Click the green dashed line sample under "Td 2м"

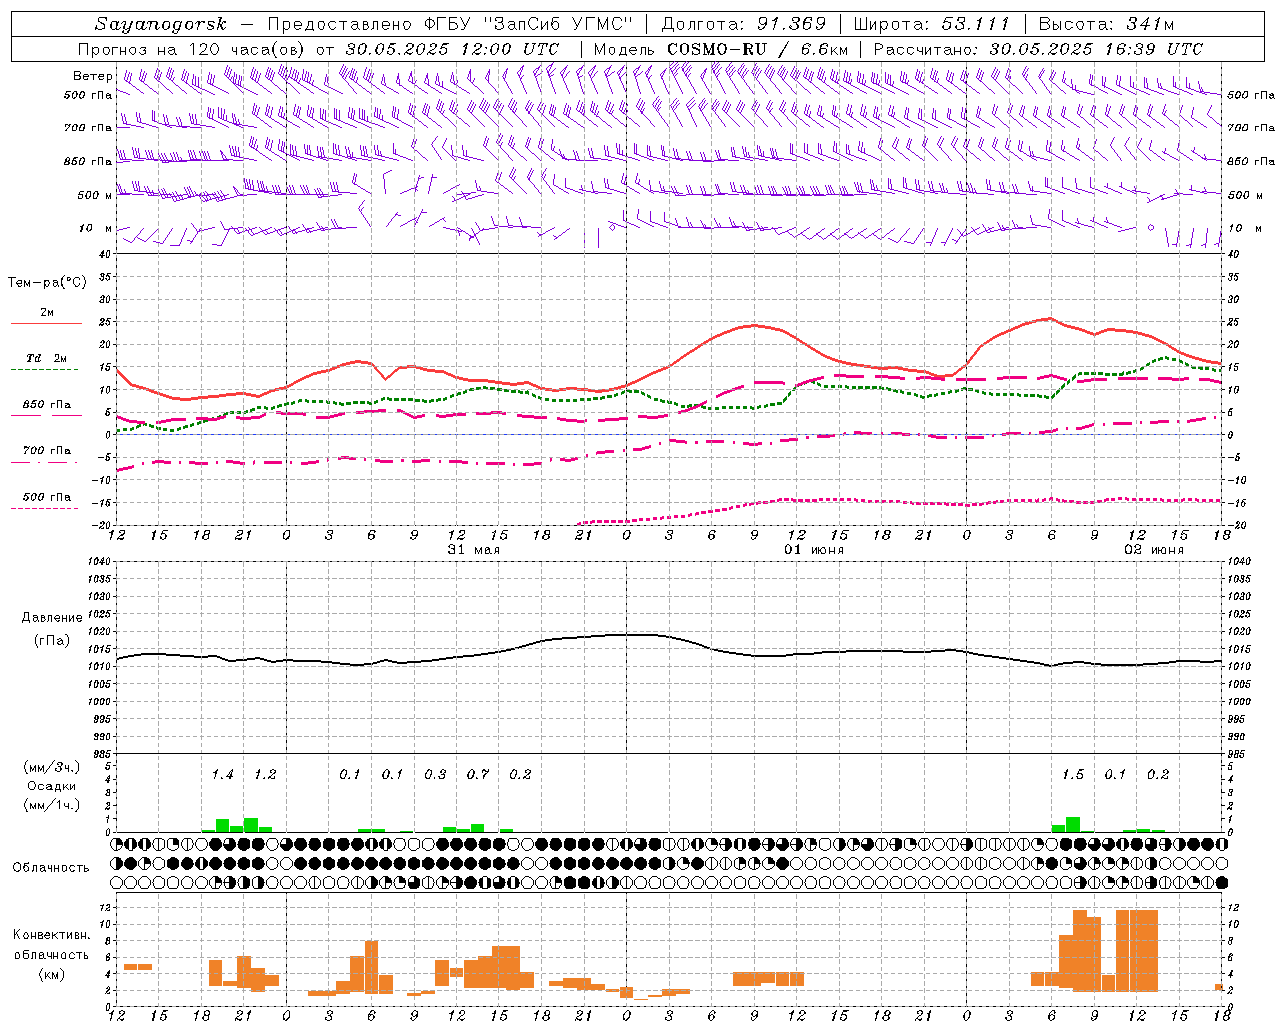coord(46,370)
